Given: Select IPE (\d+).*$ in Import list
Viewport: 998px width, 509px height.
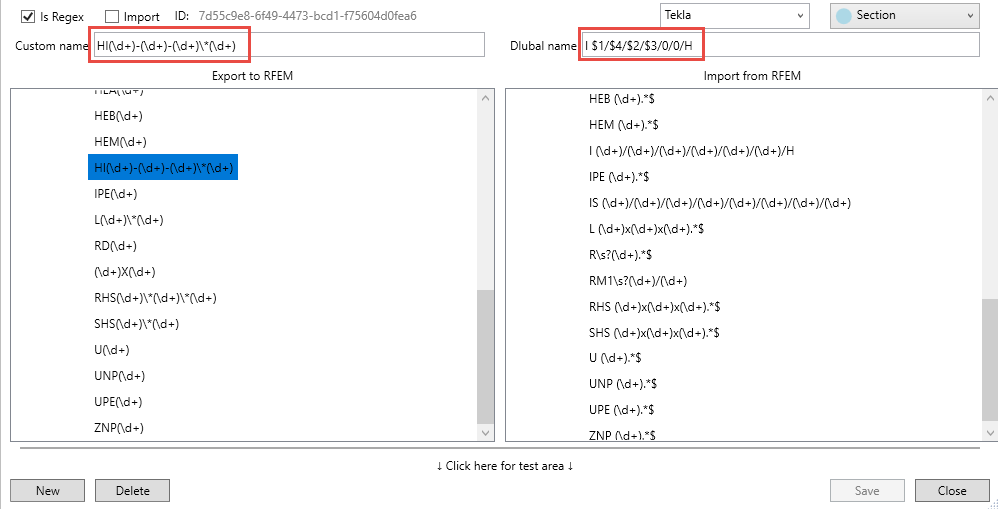Looking at the screenshot, I should click(619, 177).
